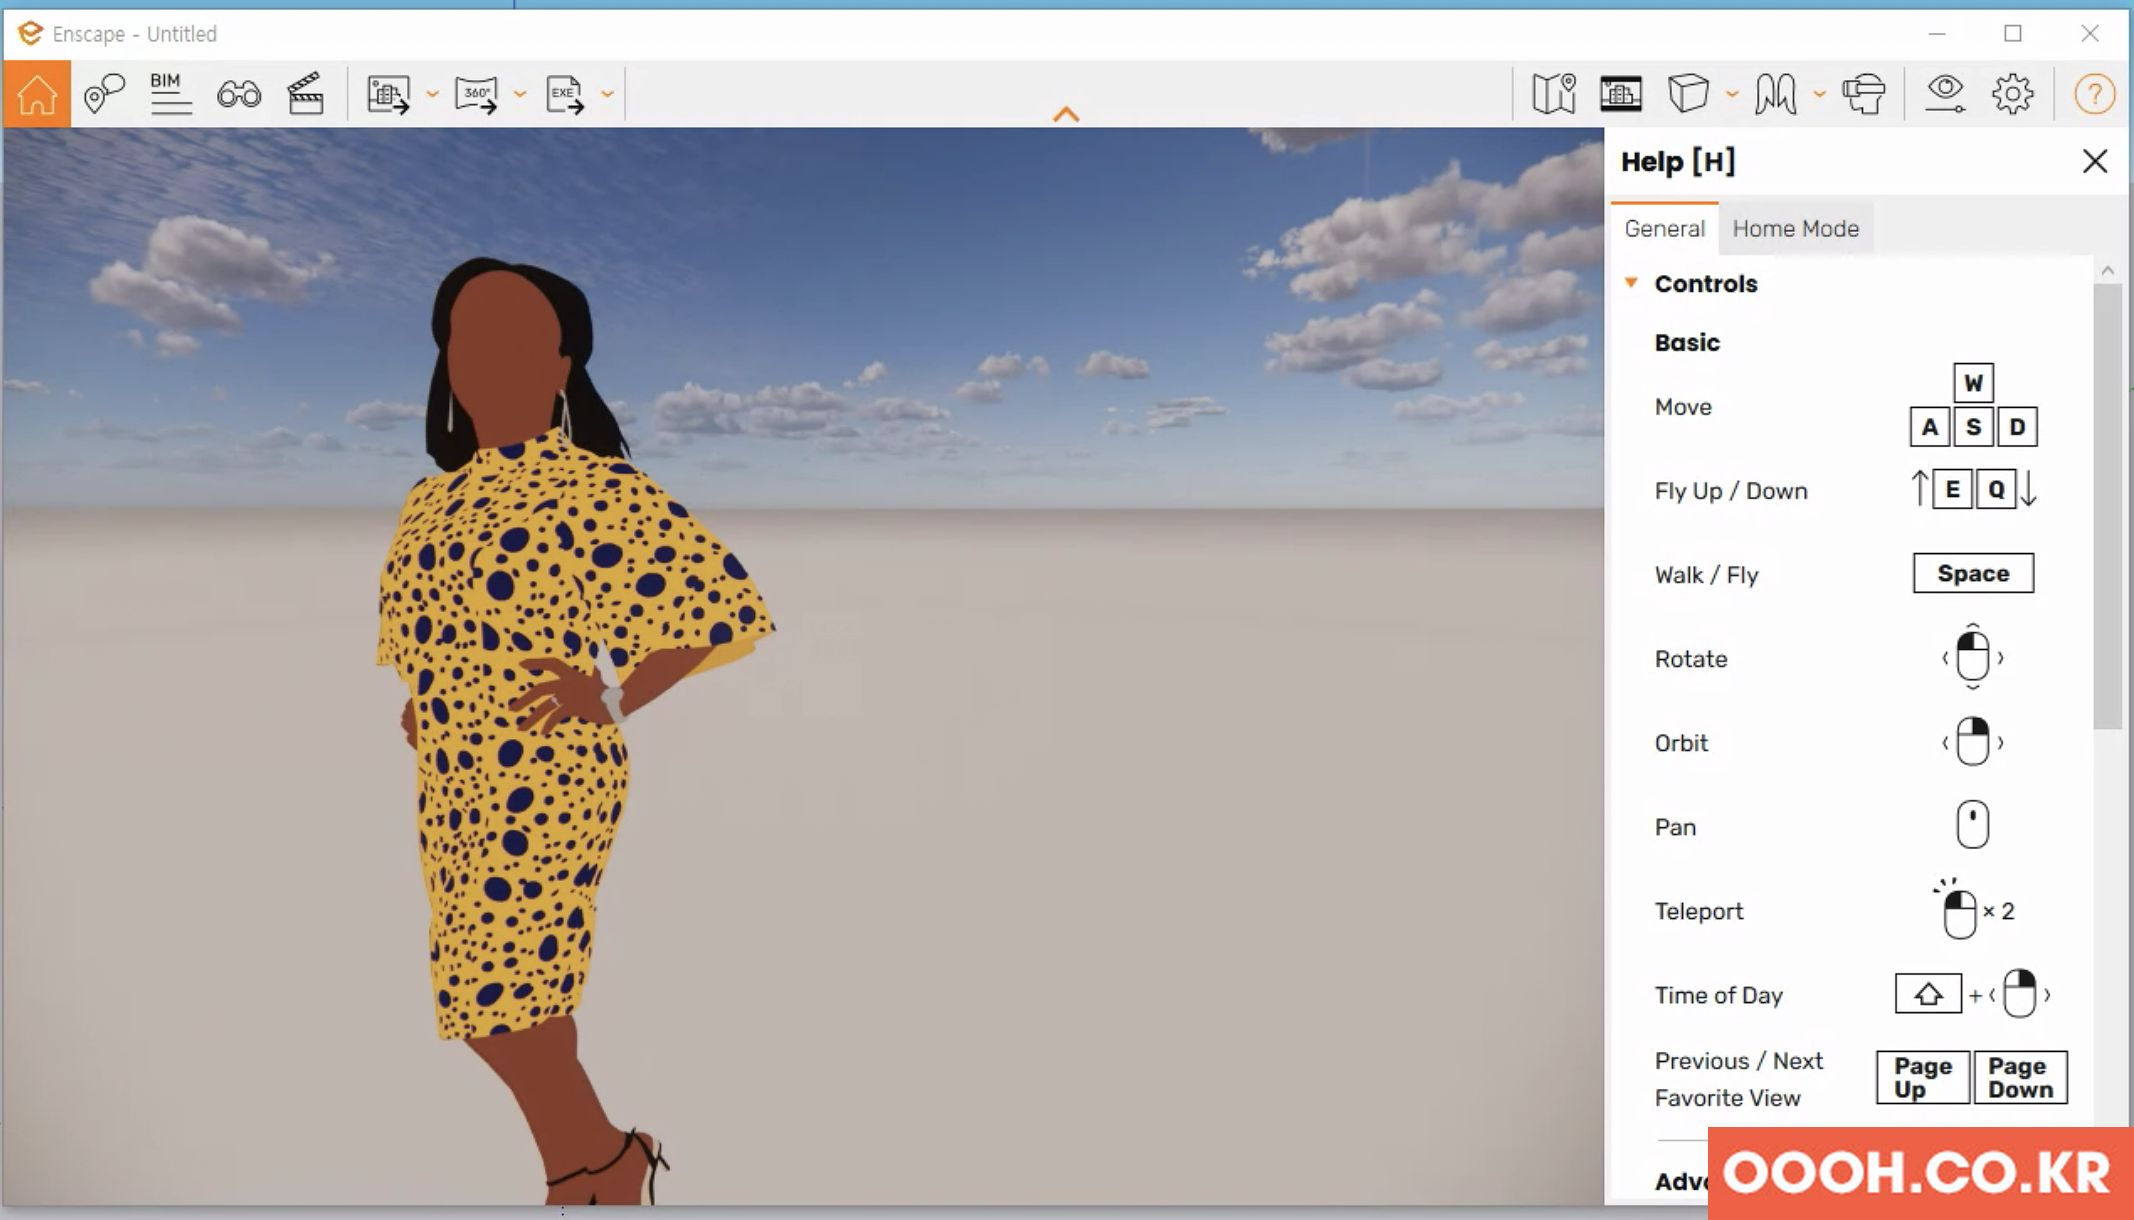This screenshot has height=1220, width=2134.
Task: Close the Help panel
Action: (x=2094, y=161)
